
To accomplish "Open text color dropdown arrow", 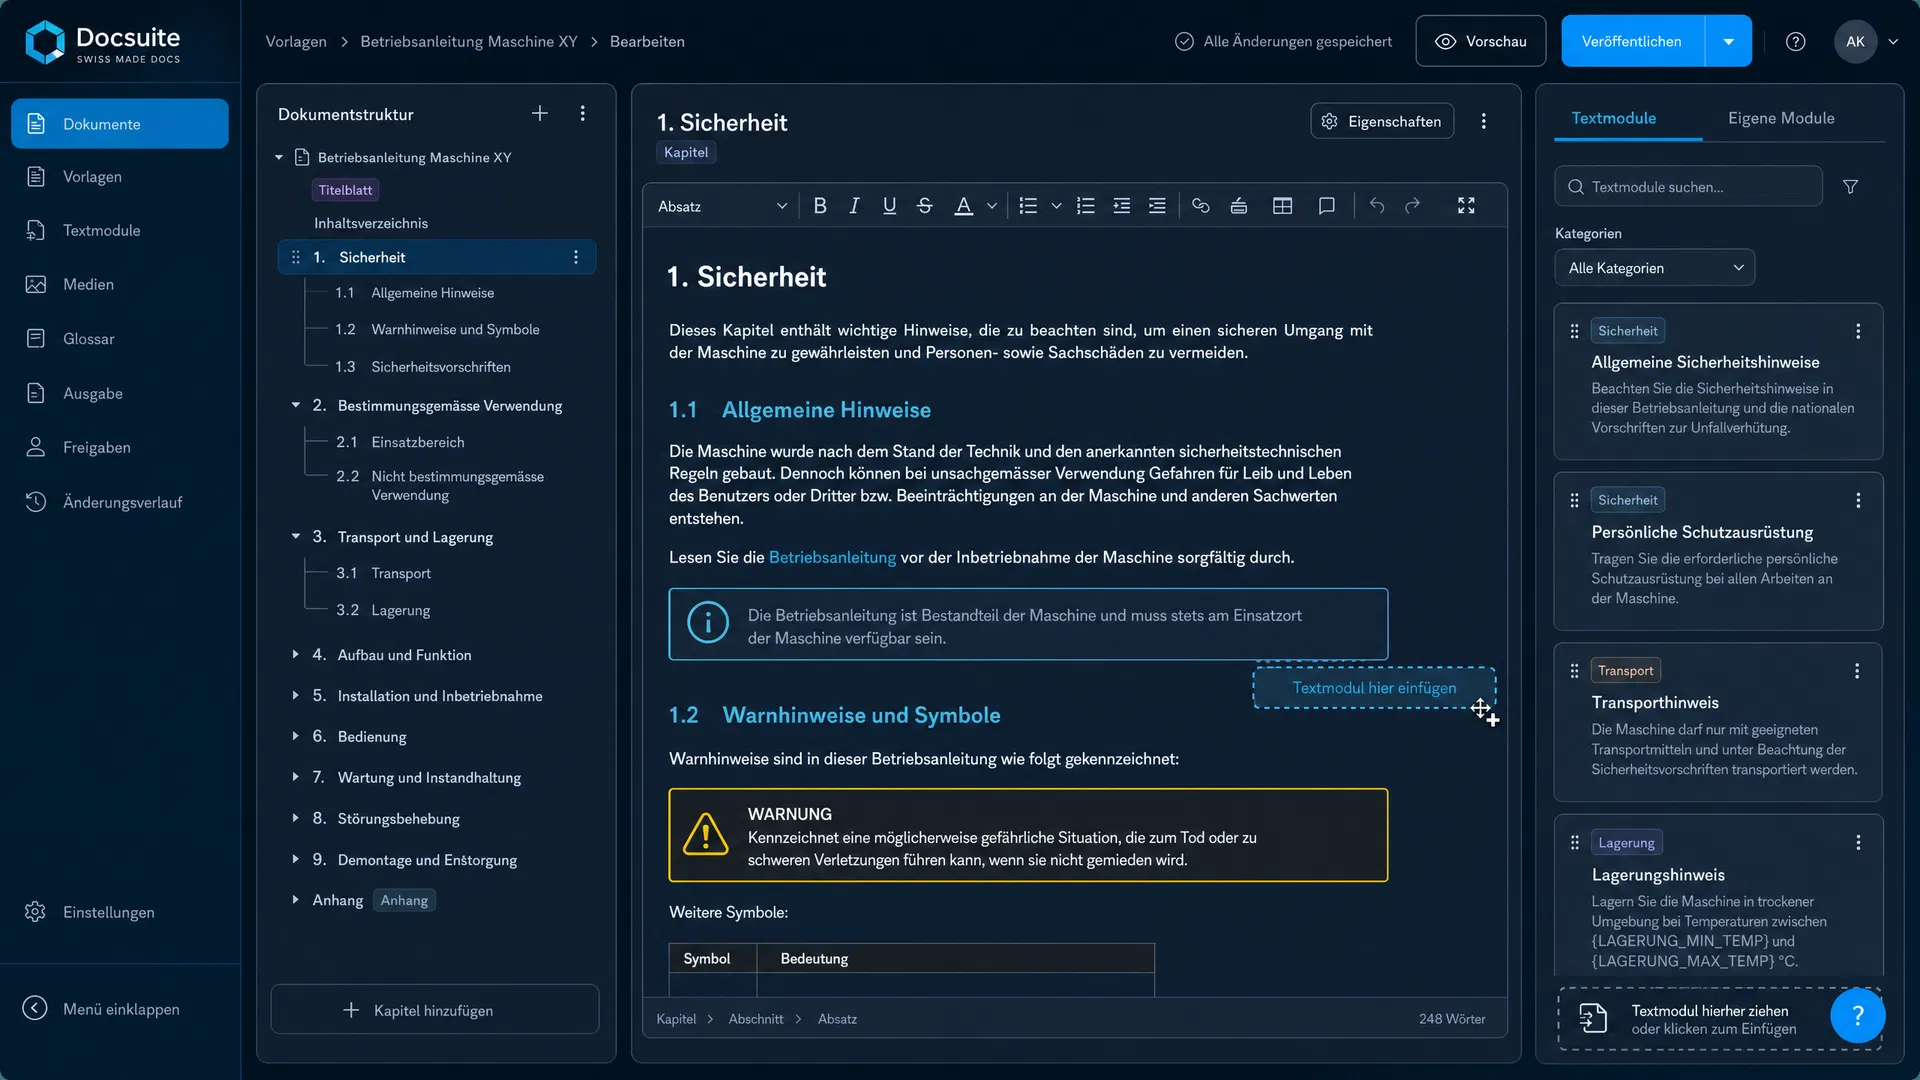I will 992,206.
